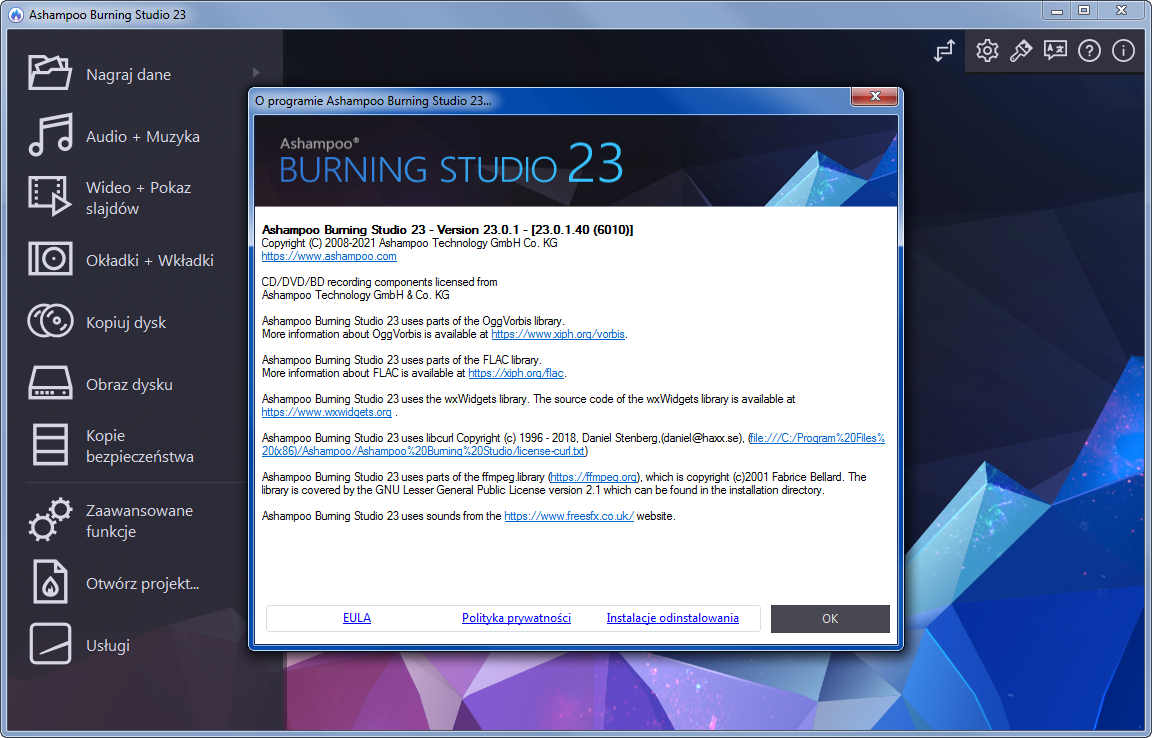Maximize the Ashampoo Burning Studio 23 window

point(1084,10)
